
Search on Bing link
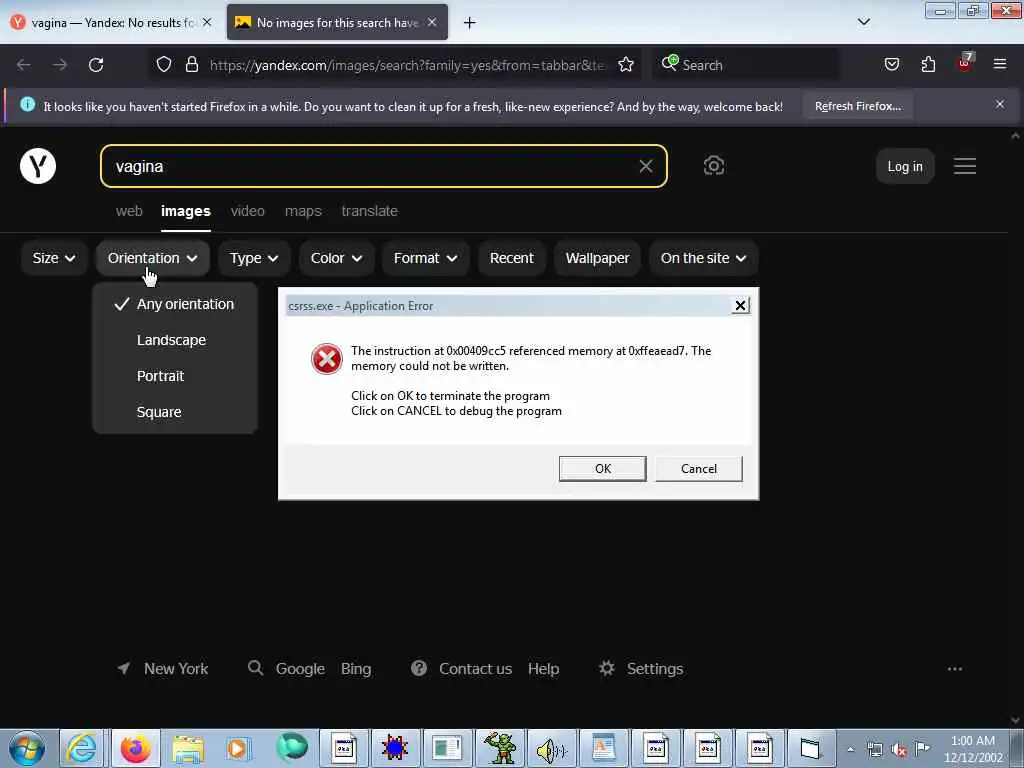point(356,669)
